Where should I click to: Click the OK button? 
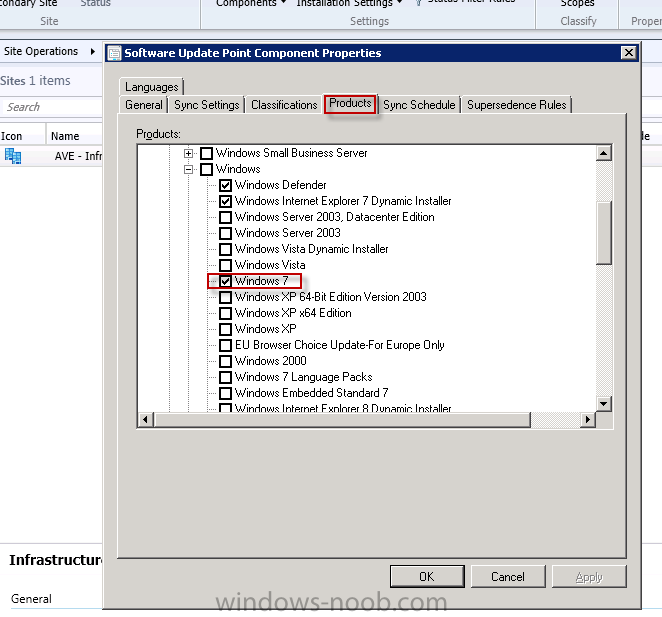coord(427,577)
